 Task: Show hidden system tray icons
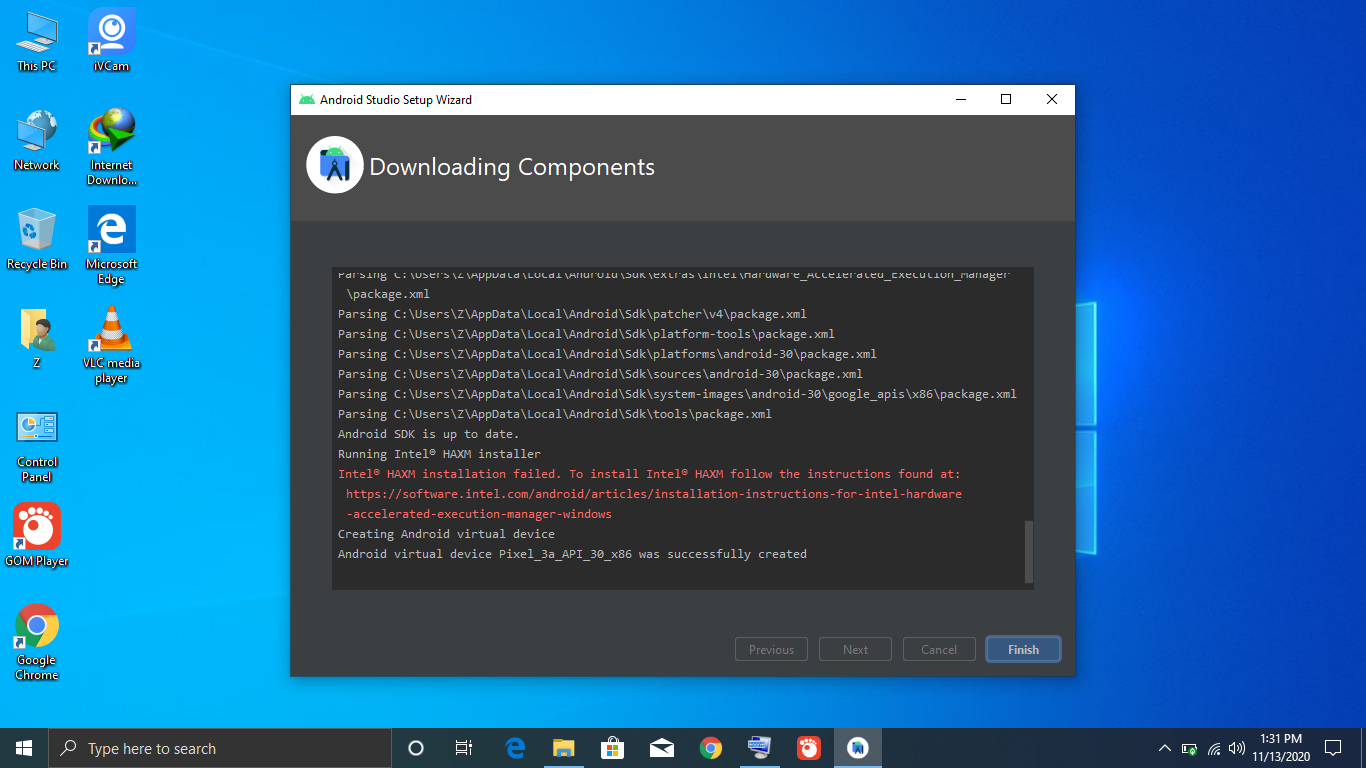(x=1165, y=748)
